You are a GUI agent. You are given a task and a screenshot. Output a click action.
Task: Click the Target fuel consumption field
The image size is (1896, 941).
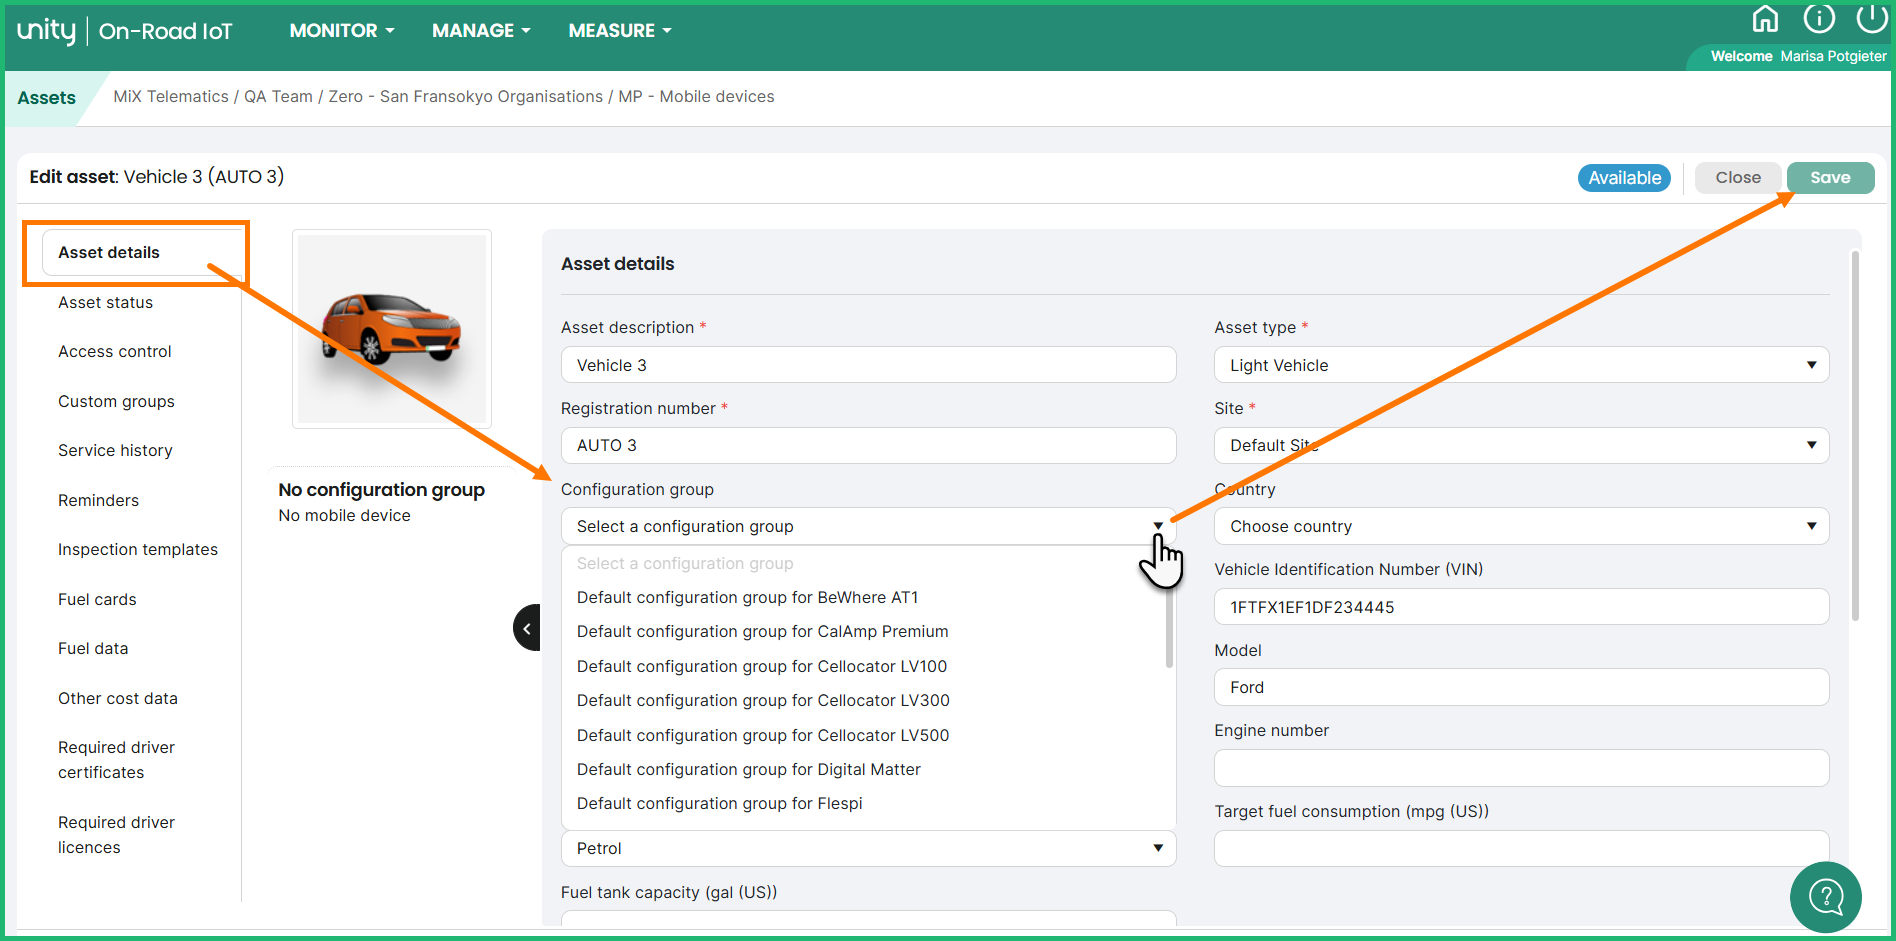click(x=1521, y=848)
